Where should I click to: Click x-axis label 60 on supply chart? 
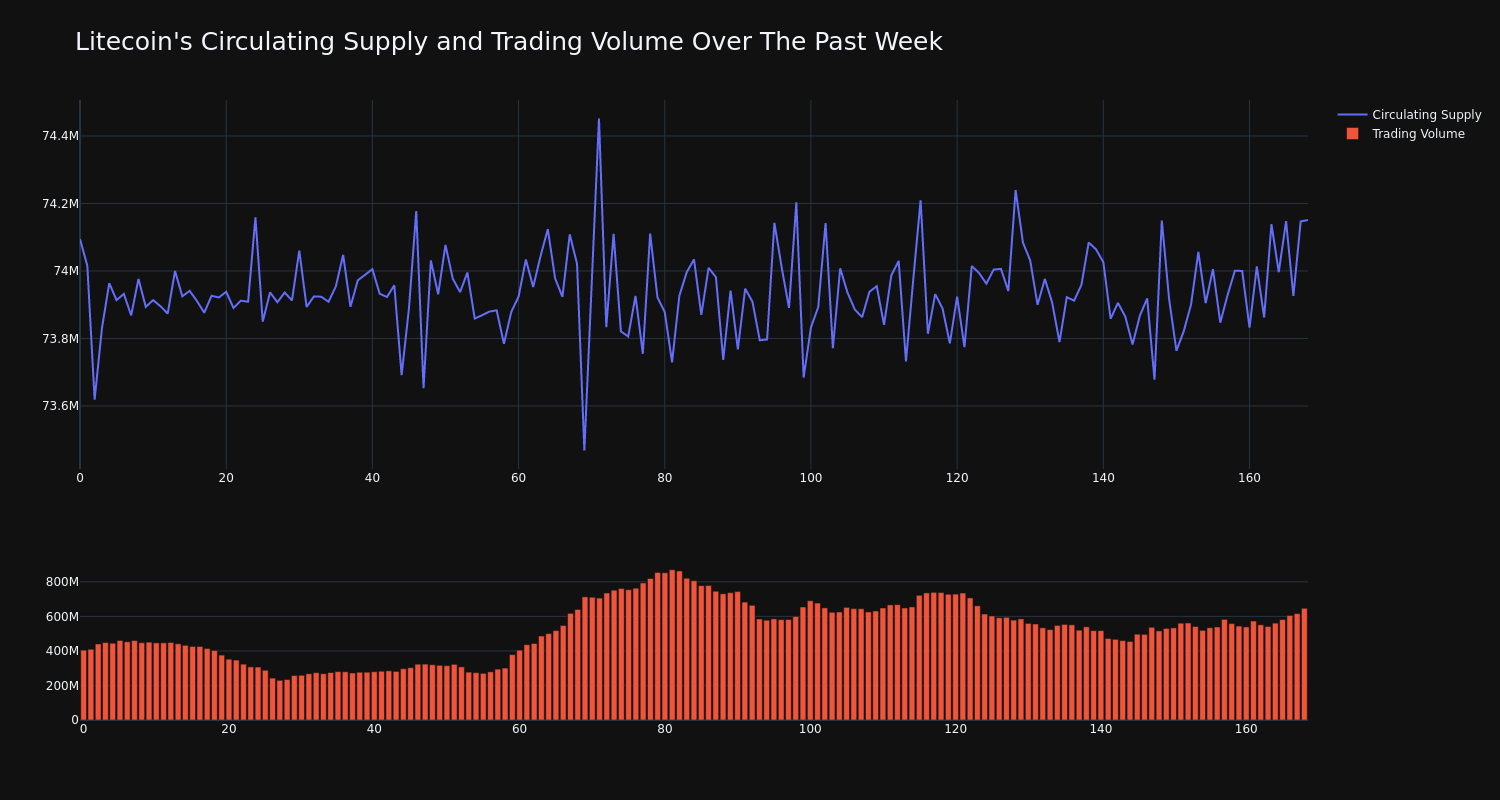tap(518, 478)
